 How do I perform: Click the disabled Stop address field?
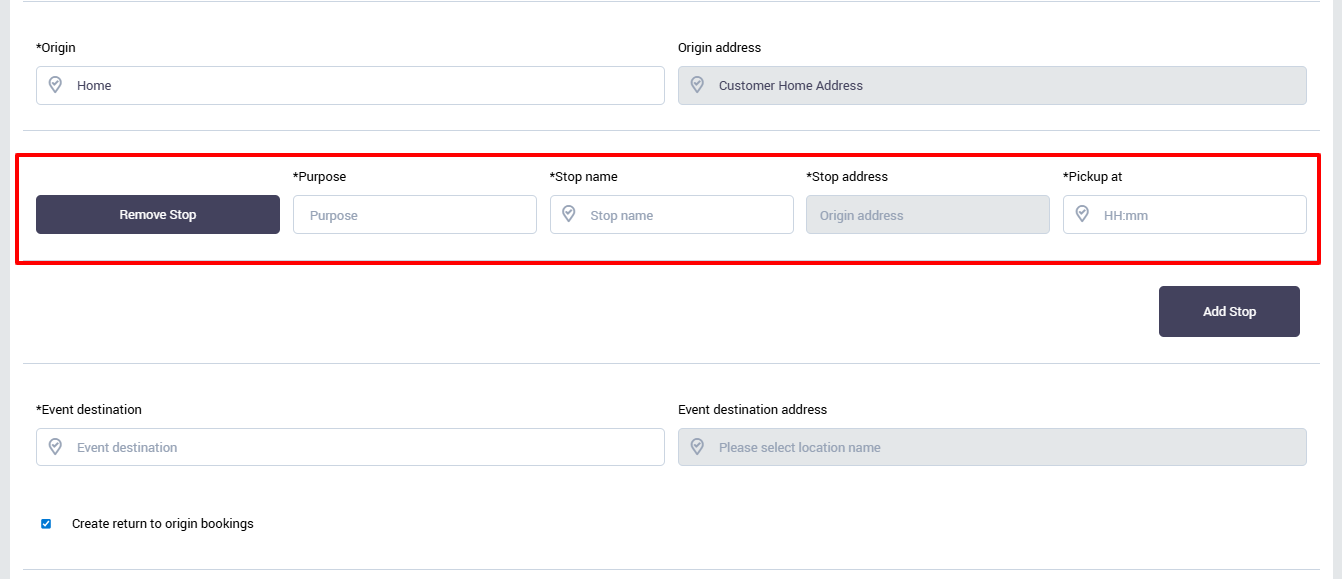tap(927, 215)
